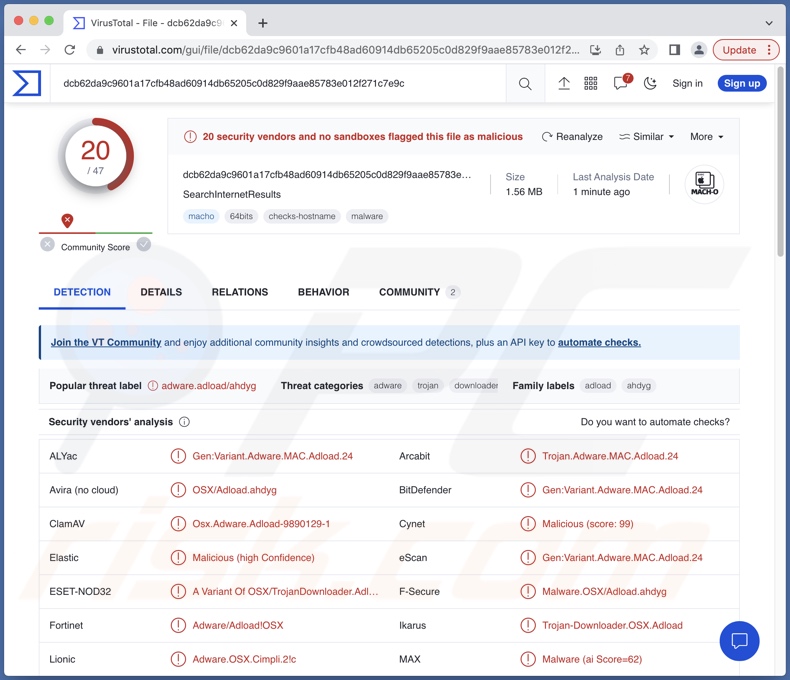Switch to the BEHAVIOR tab
This screenshot has width=790, height=680.
click(323, 292)
